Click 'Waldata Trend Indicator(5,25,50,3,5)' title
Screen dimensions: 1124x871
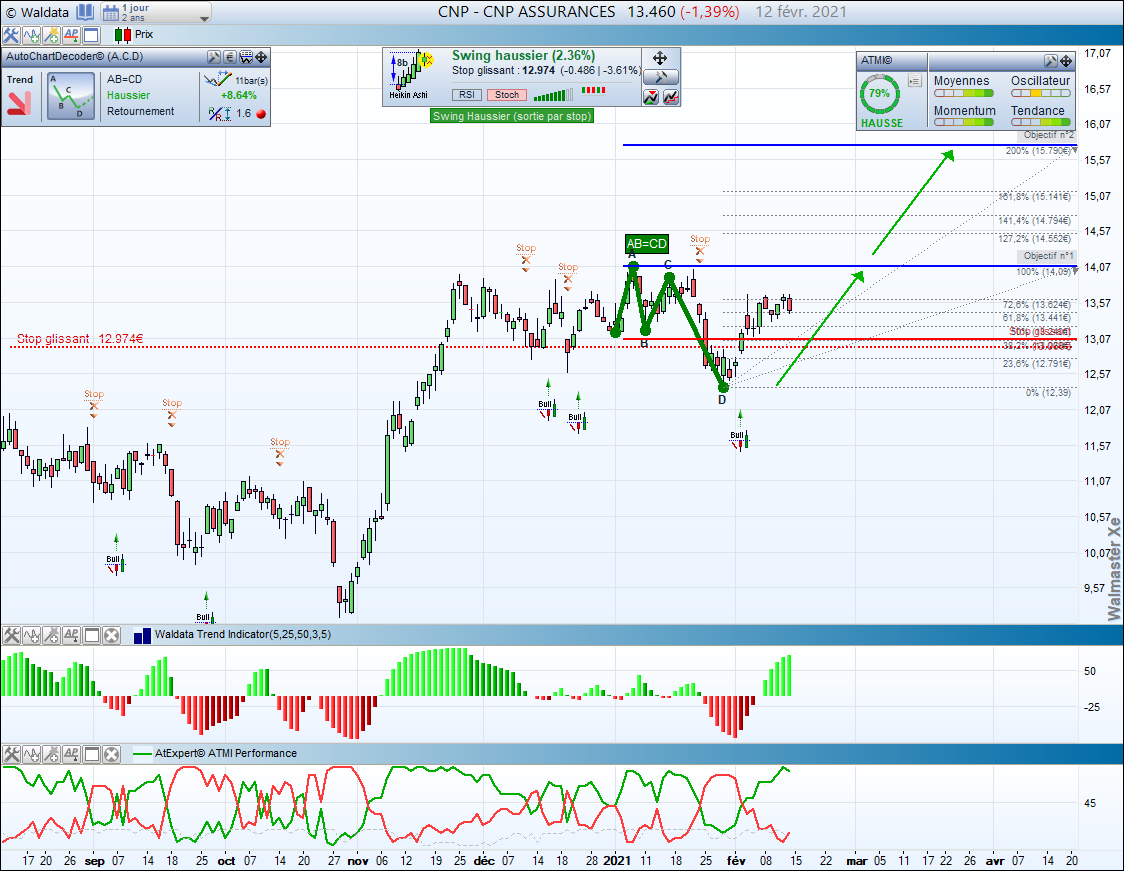coord(243,634)
